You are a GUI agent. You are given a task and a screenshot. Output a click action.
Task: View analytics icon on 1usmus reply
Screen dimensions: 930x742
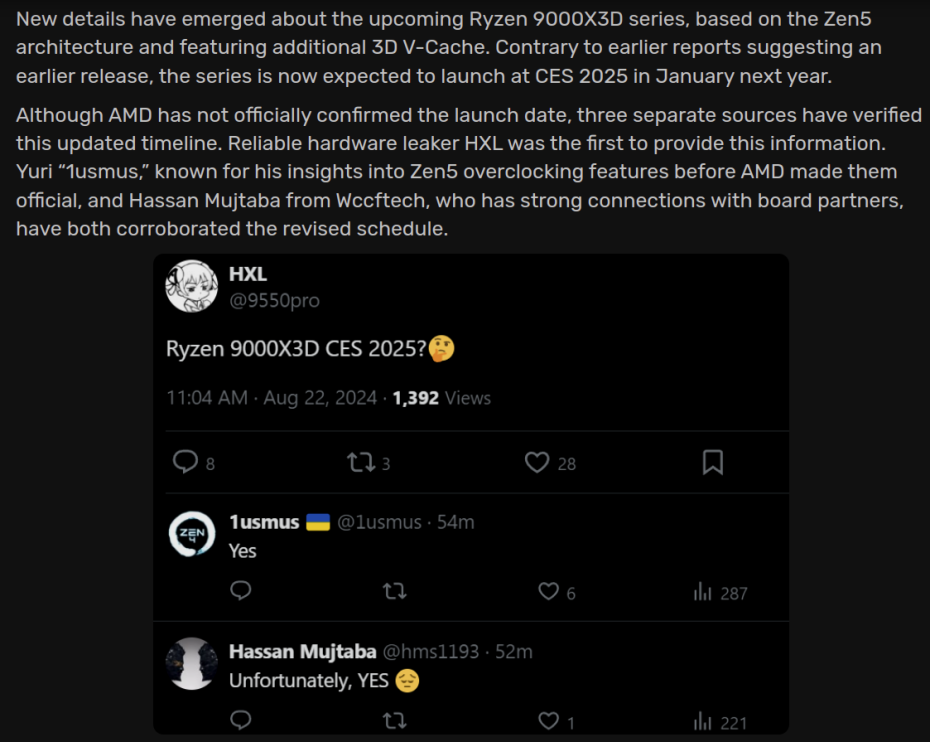(703, 592)
